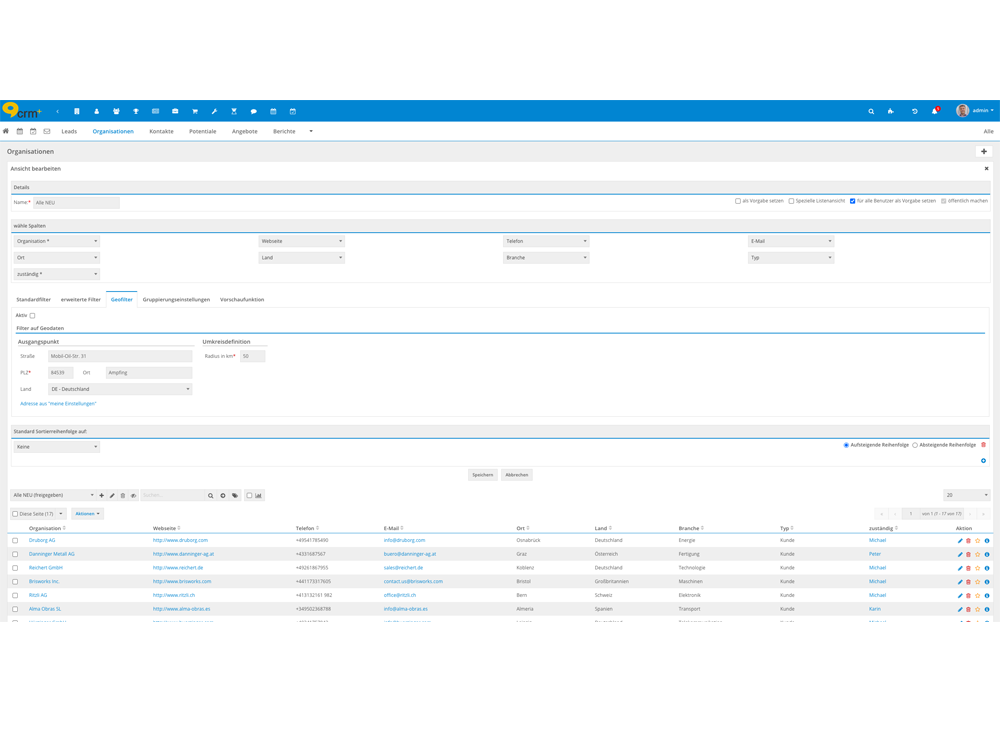
Task: Click the chart icon in list toolbar
Action: (x=258, y=495)
